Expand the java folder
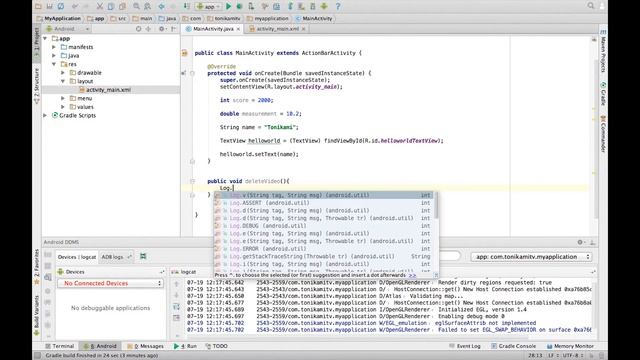This screenshot has width=640, height=360. [54, 56]
